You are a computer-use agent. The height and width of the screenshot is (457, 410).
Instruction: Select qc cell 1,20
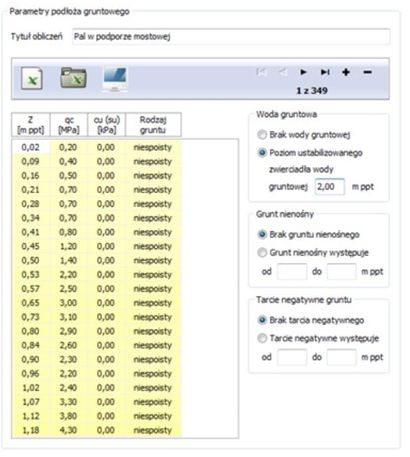(68, 246)
